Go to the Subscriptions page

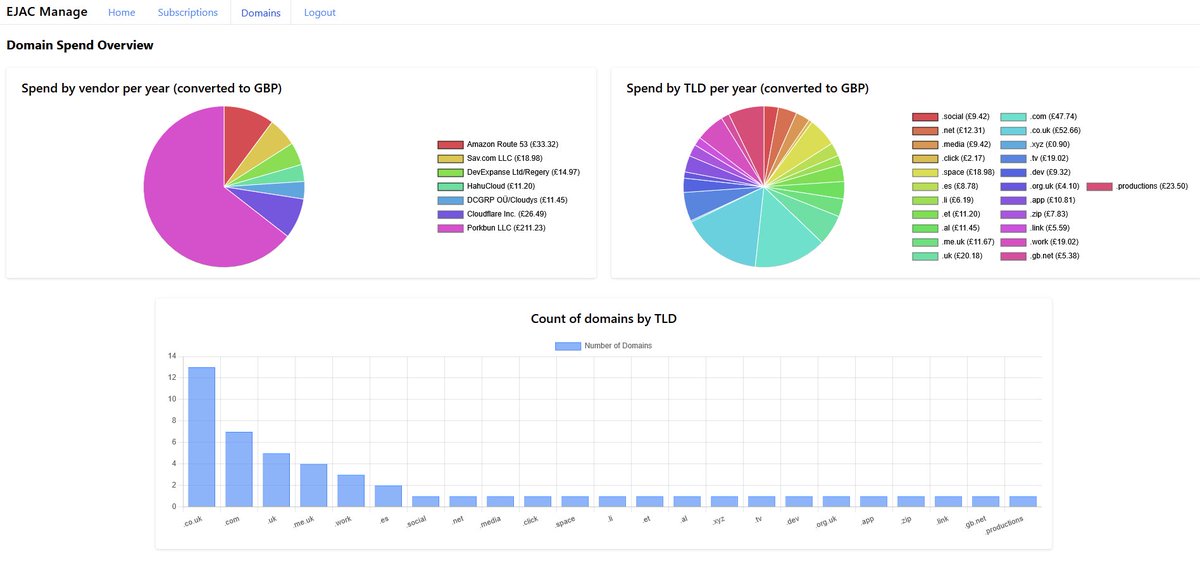coord(188,13)
